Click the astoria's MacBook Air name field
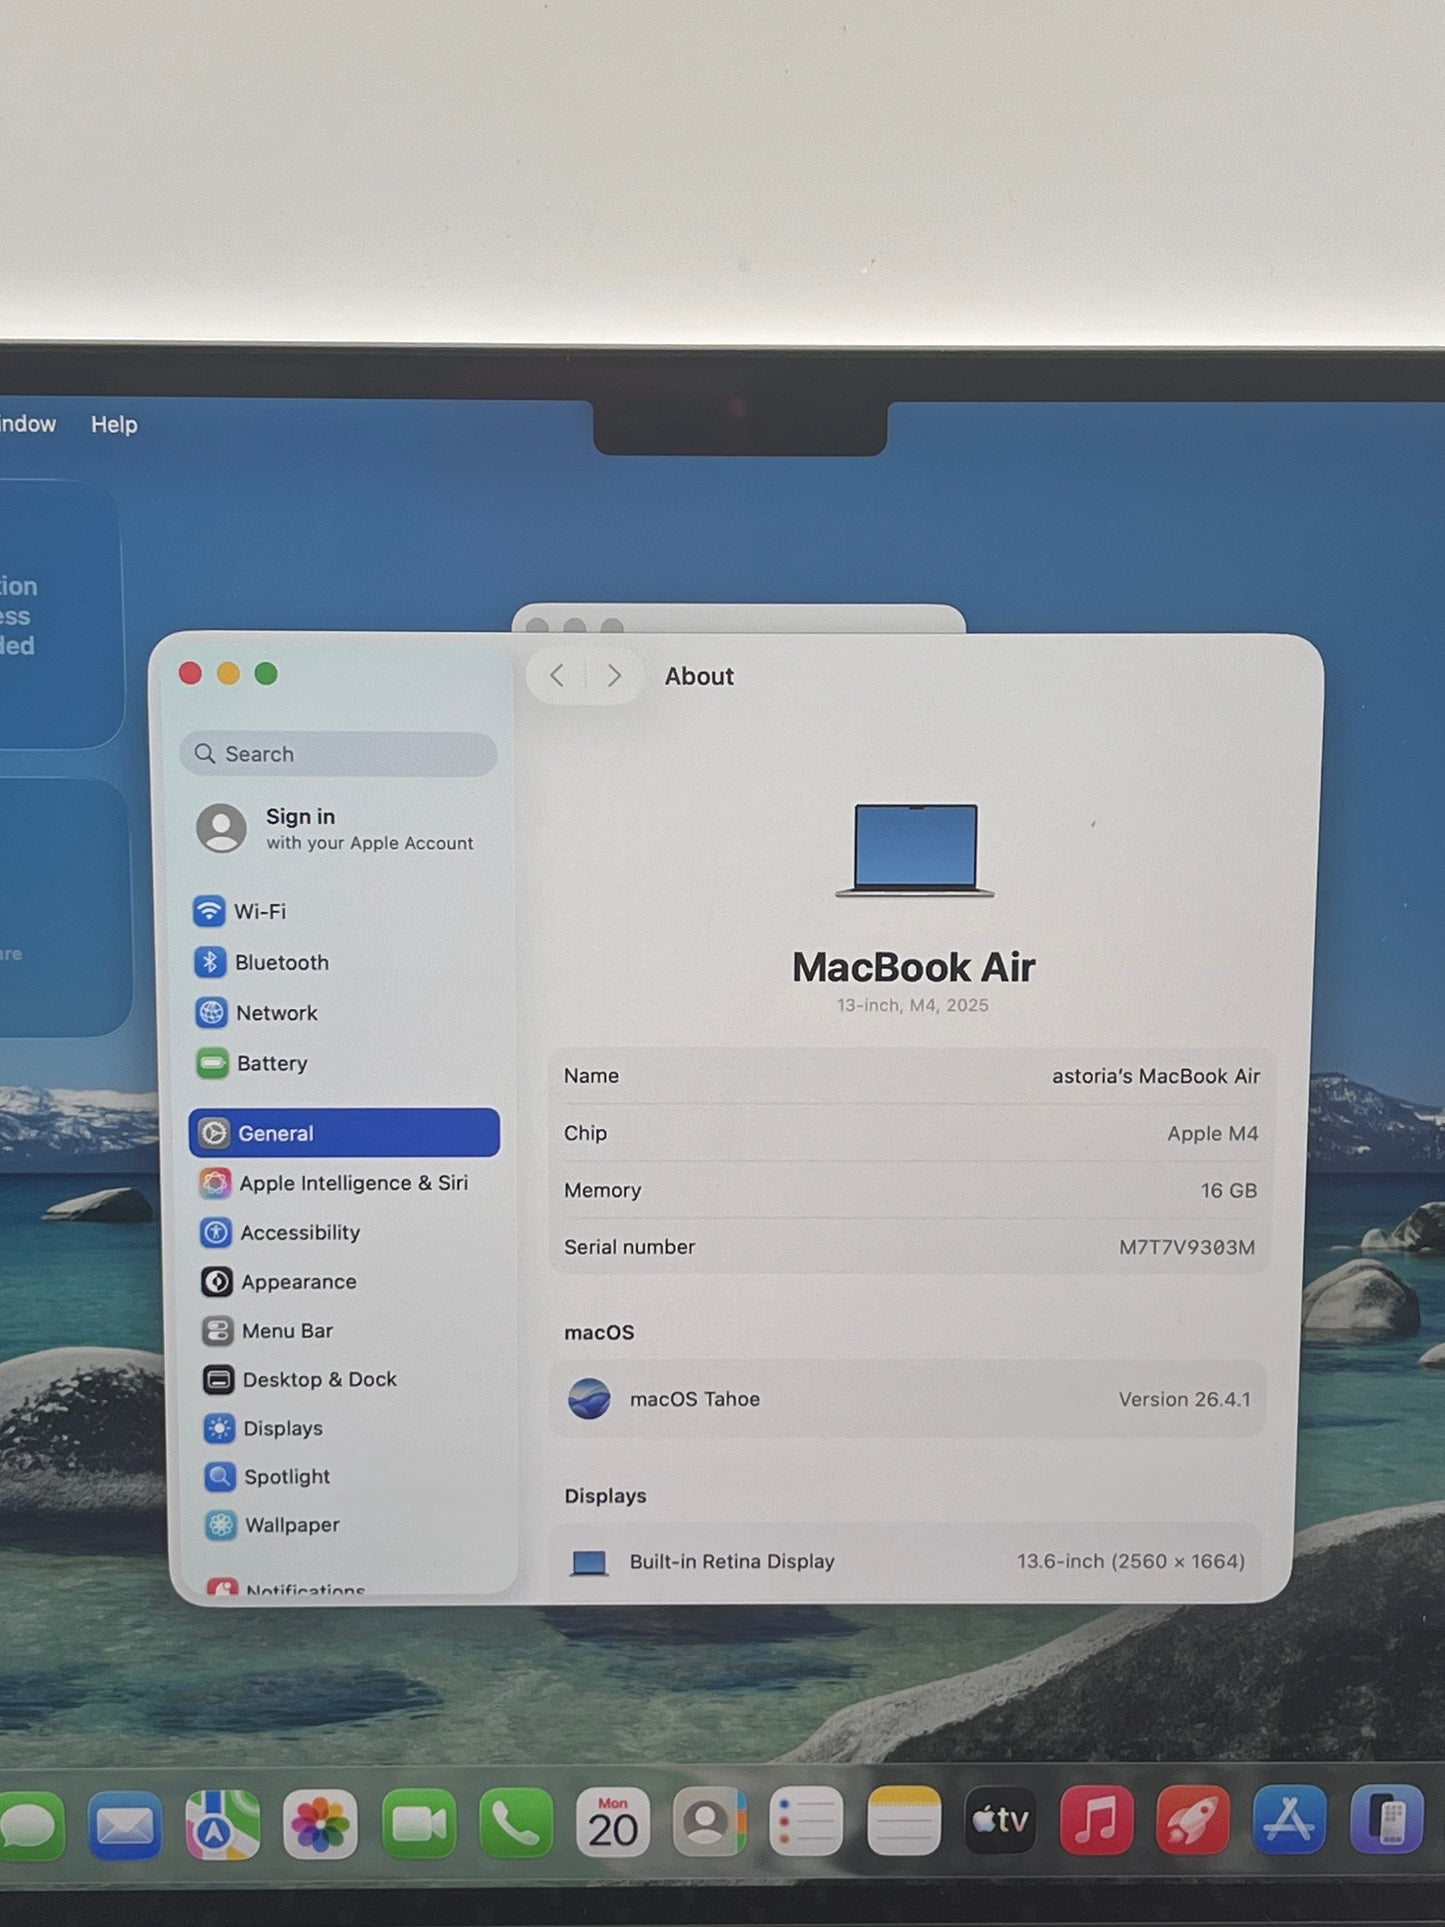 point(1155,1076)
